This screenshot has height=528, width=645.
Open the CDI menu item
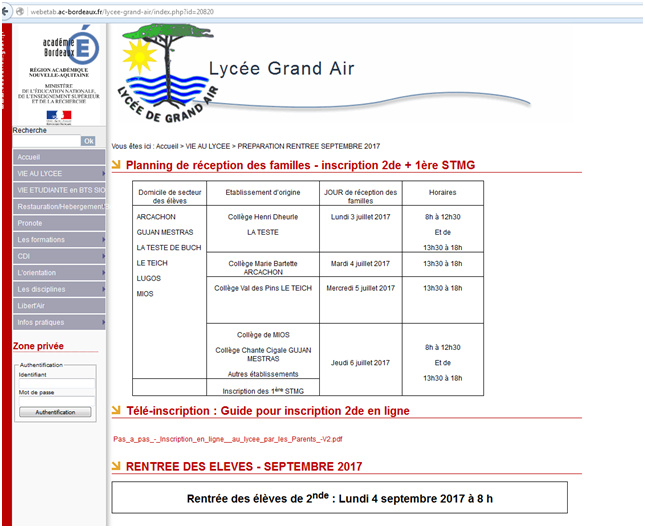point(59,256)
